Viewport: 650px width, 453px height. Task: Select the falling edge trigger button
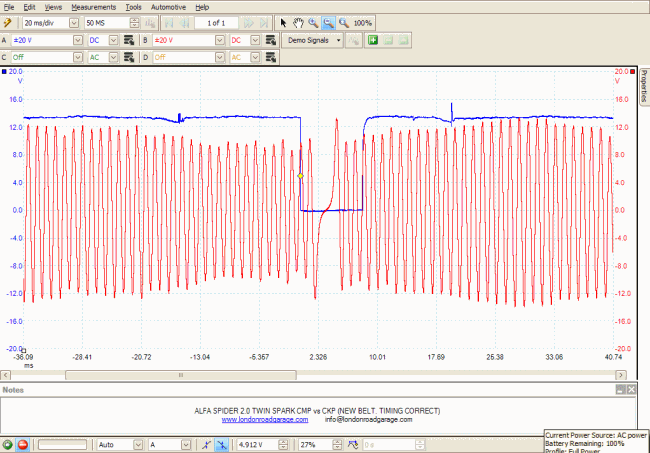(224, 444)
